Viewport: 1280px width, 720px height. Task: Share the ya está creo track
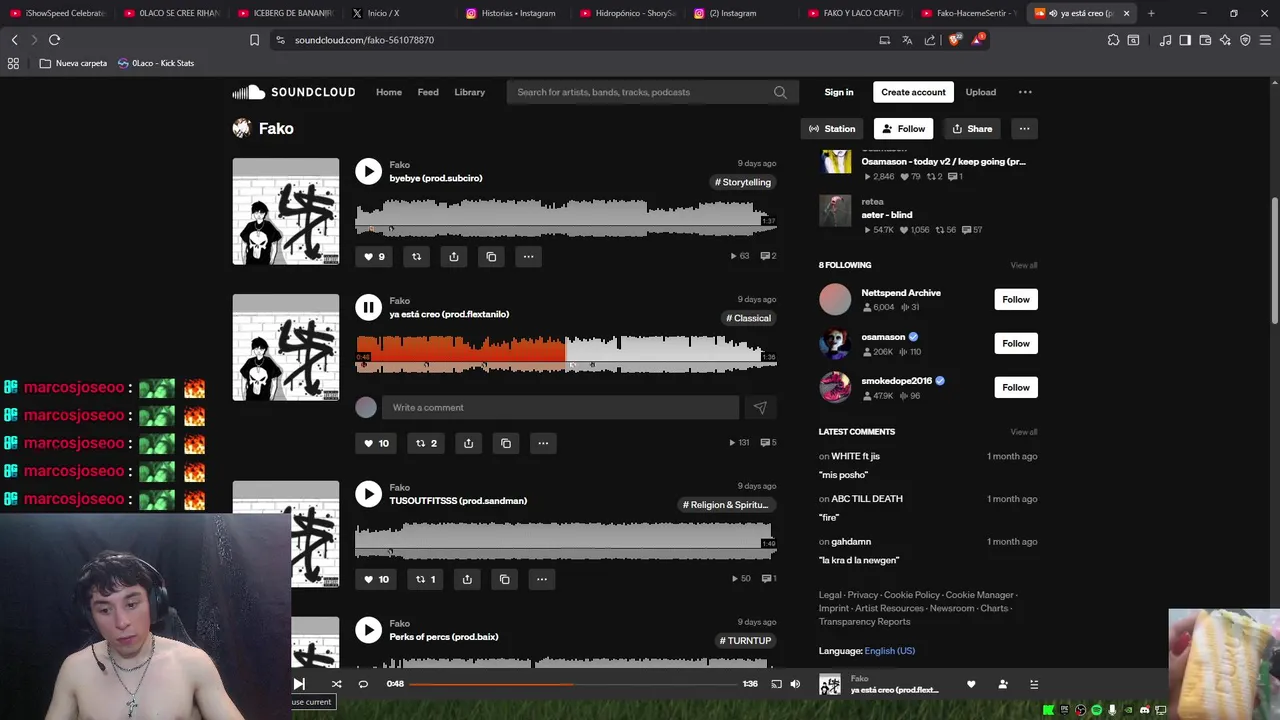(x=468, y=443)
